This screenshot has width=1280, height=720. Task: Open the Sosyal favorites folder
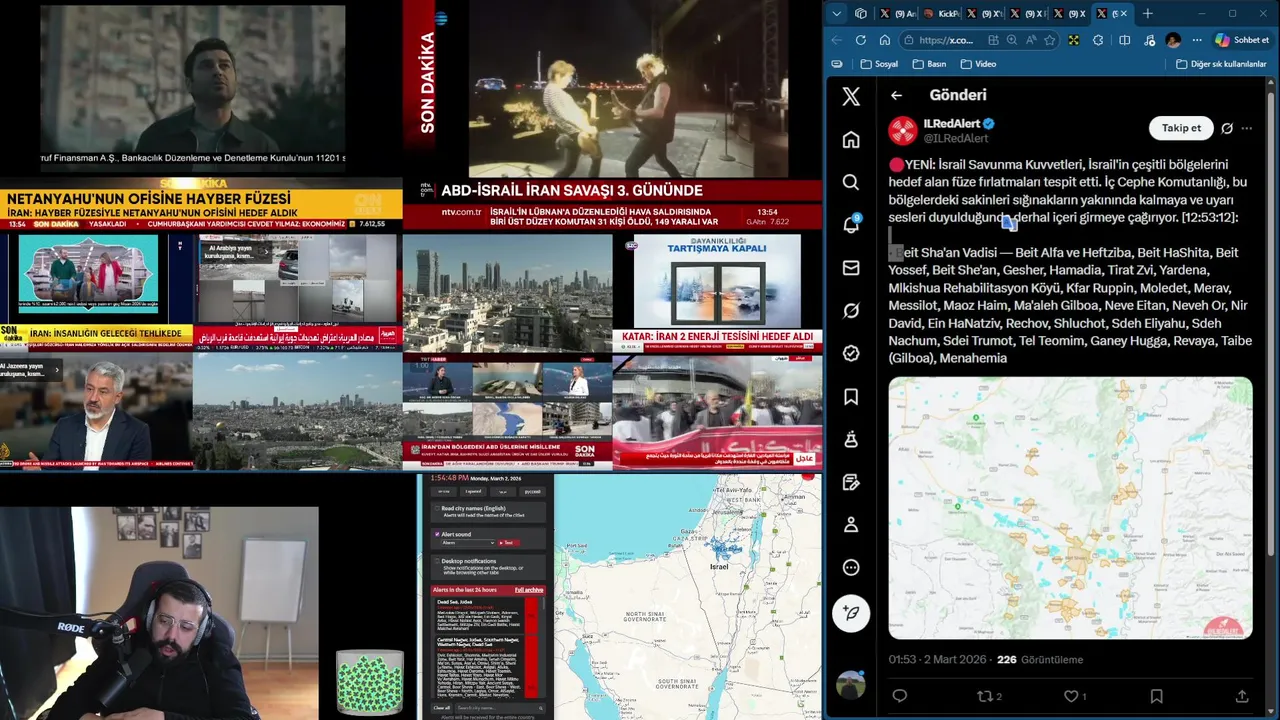tap(879, 64)
